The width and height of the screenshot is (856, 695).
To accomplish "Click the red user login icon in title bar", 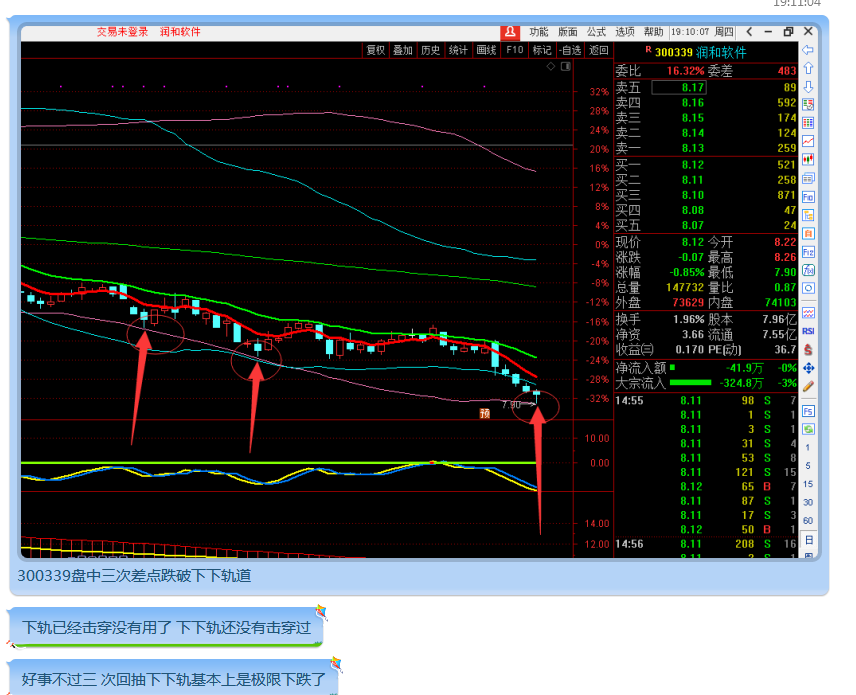I will click(x=509, y=32).
